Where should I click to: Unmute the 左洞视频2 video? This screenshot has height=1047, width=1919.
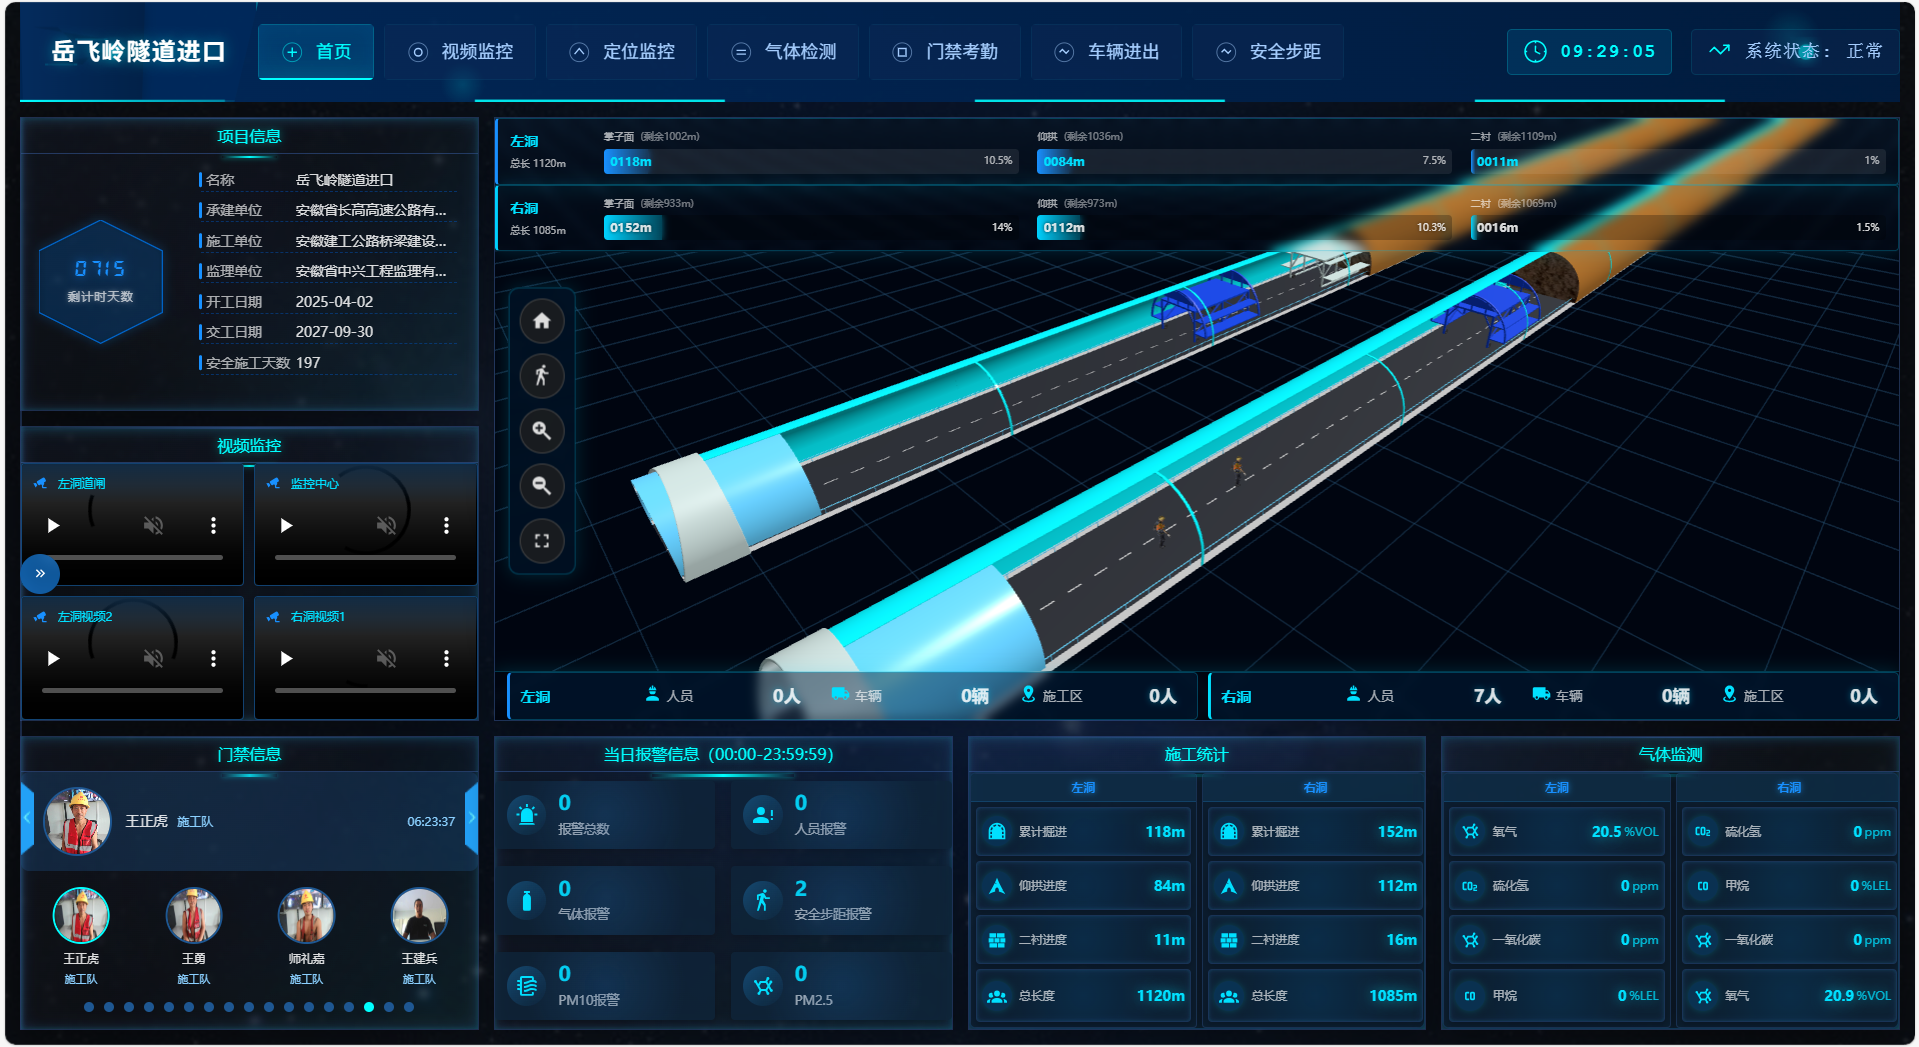(x=153, y=658)
